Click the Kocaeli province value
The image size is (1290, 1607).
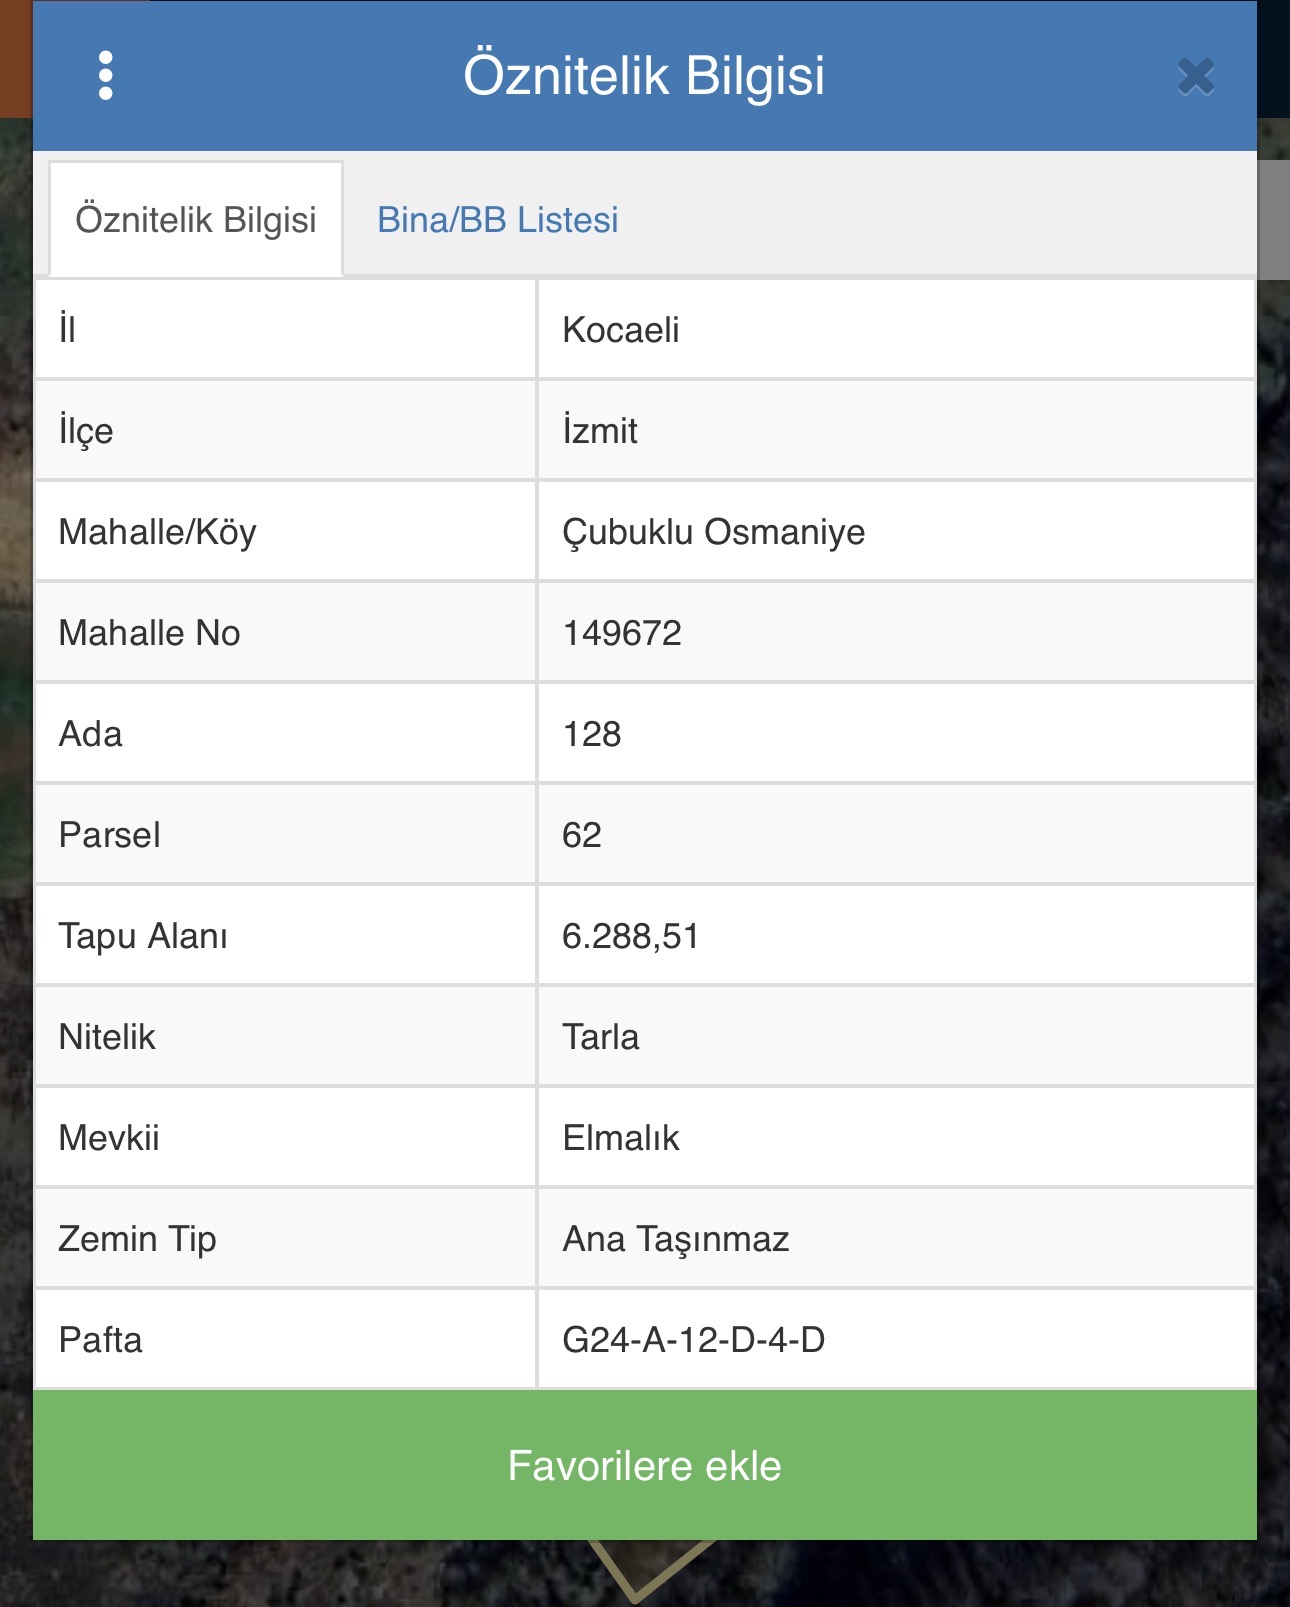pyautogui.click(x=621, y=330)
